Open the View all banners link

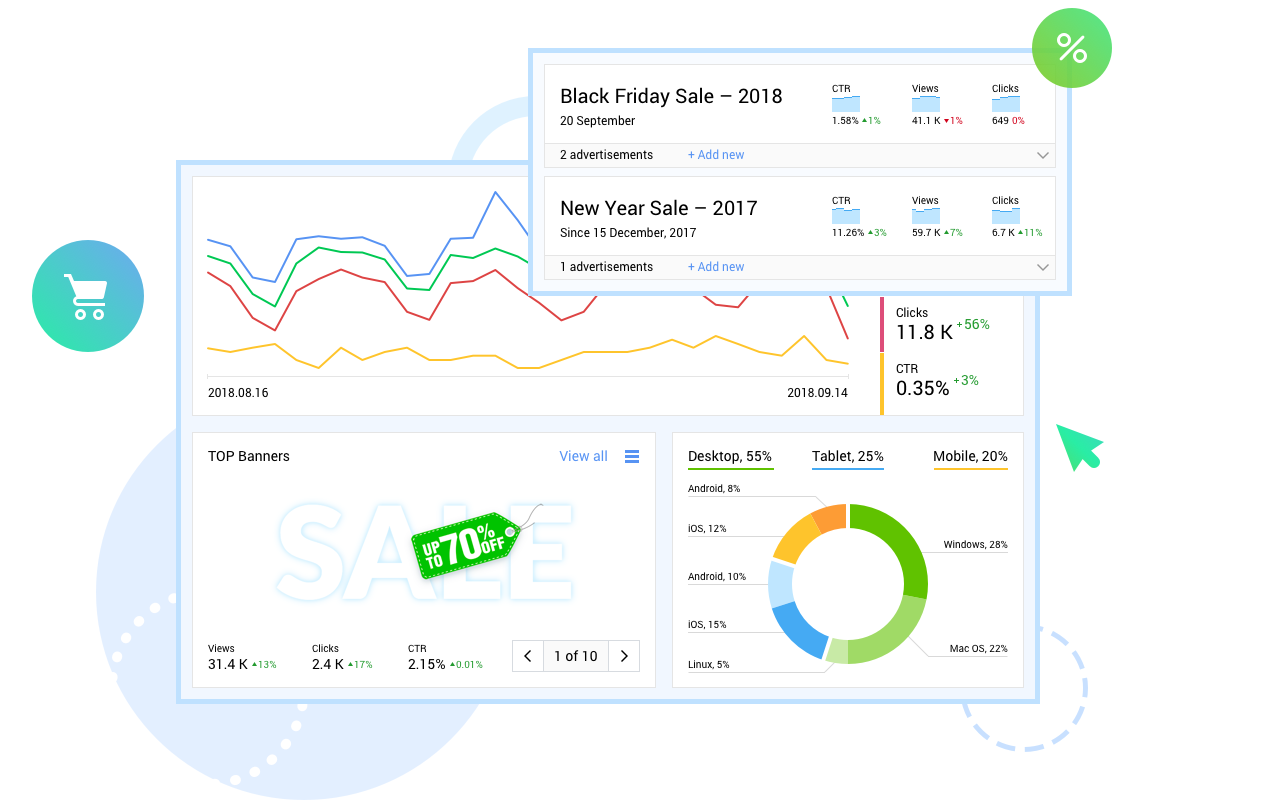tap(583, 456)
